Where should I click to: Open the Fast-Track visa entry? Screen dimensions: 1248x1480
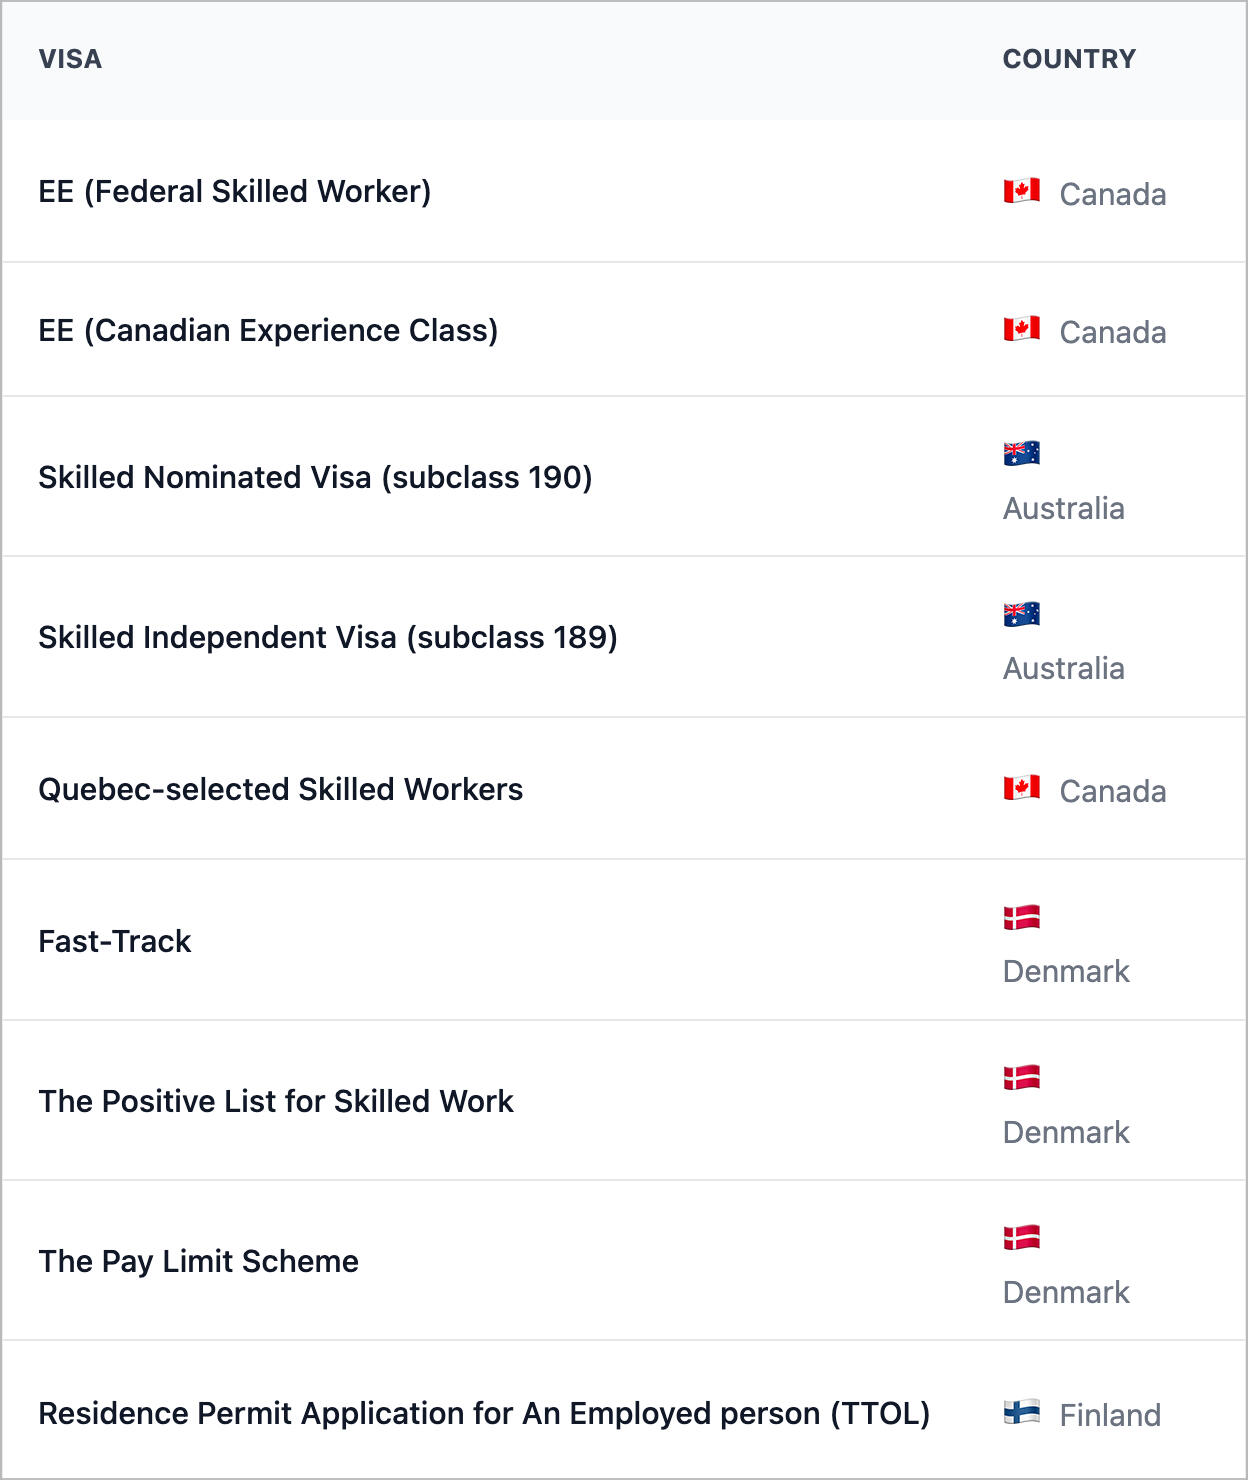pos(114,941)
